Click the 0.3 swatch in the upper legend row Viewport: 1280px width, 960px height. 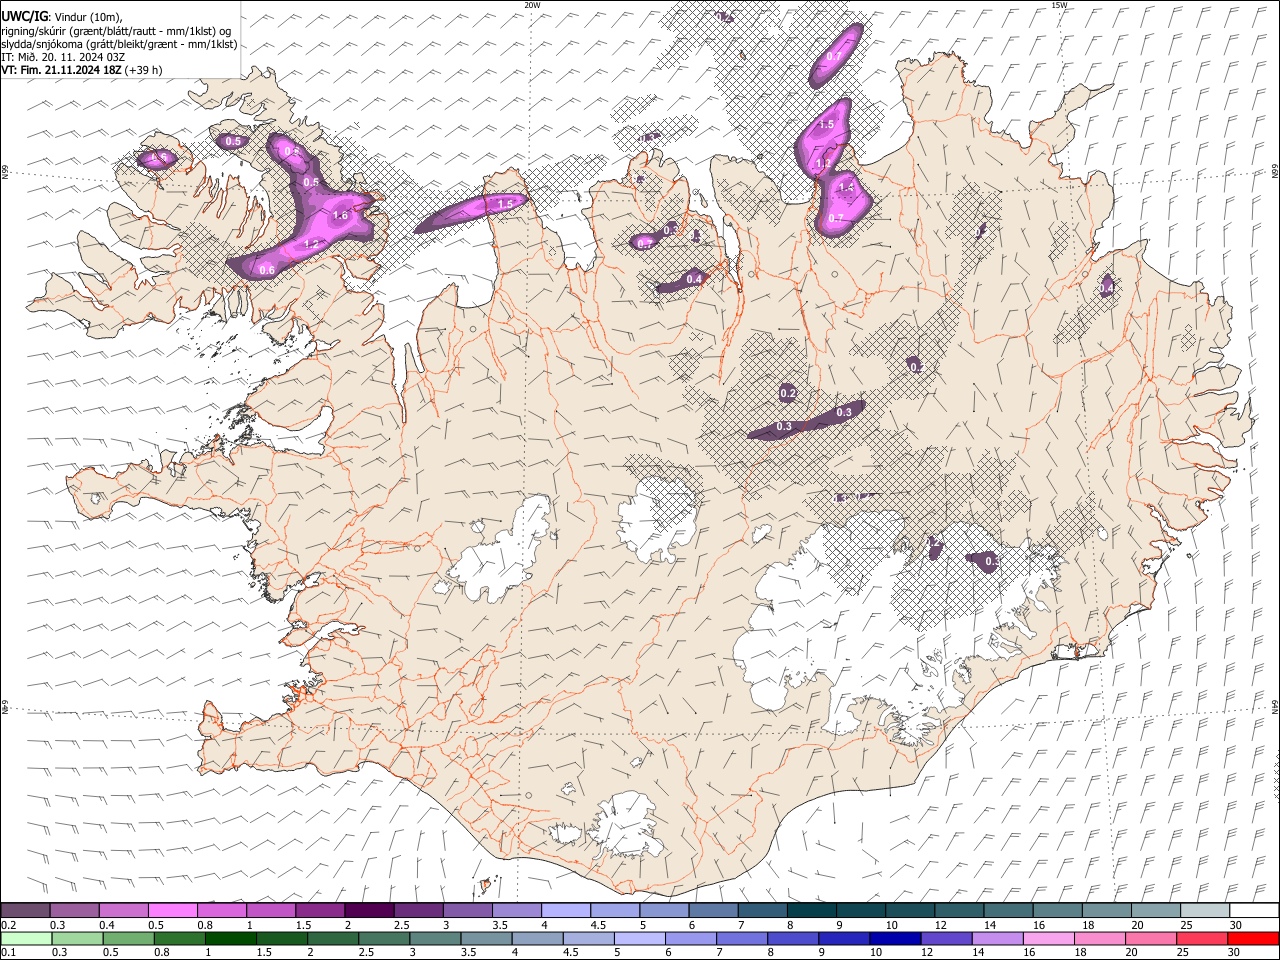tap(75, 910)
